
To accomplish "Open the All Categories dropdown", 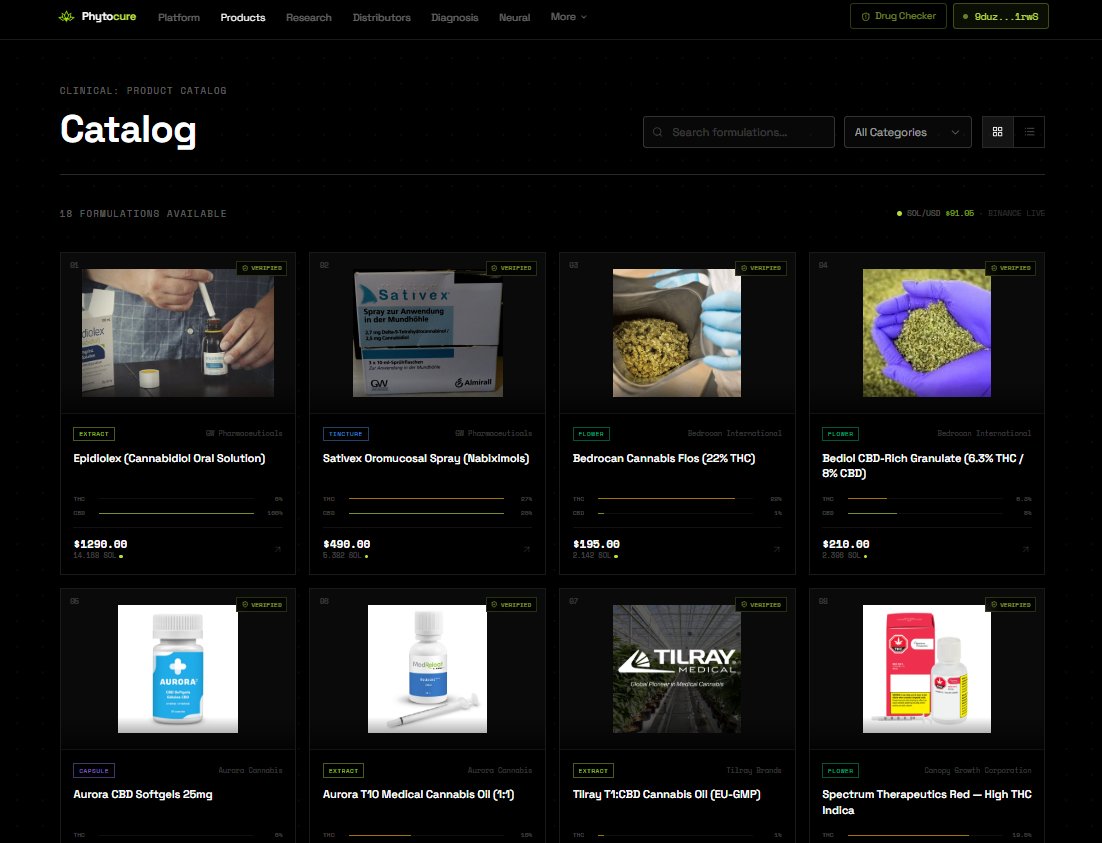I will [907, 132].
